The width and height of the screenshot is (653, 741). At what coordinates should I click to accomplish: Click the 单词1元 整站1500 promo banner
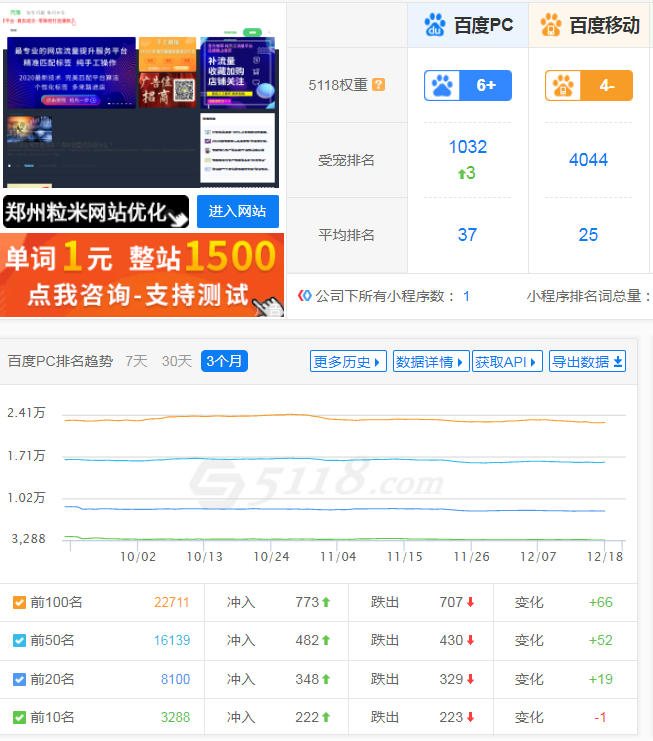[142, 275]
